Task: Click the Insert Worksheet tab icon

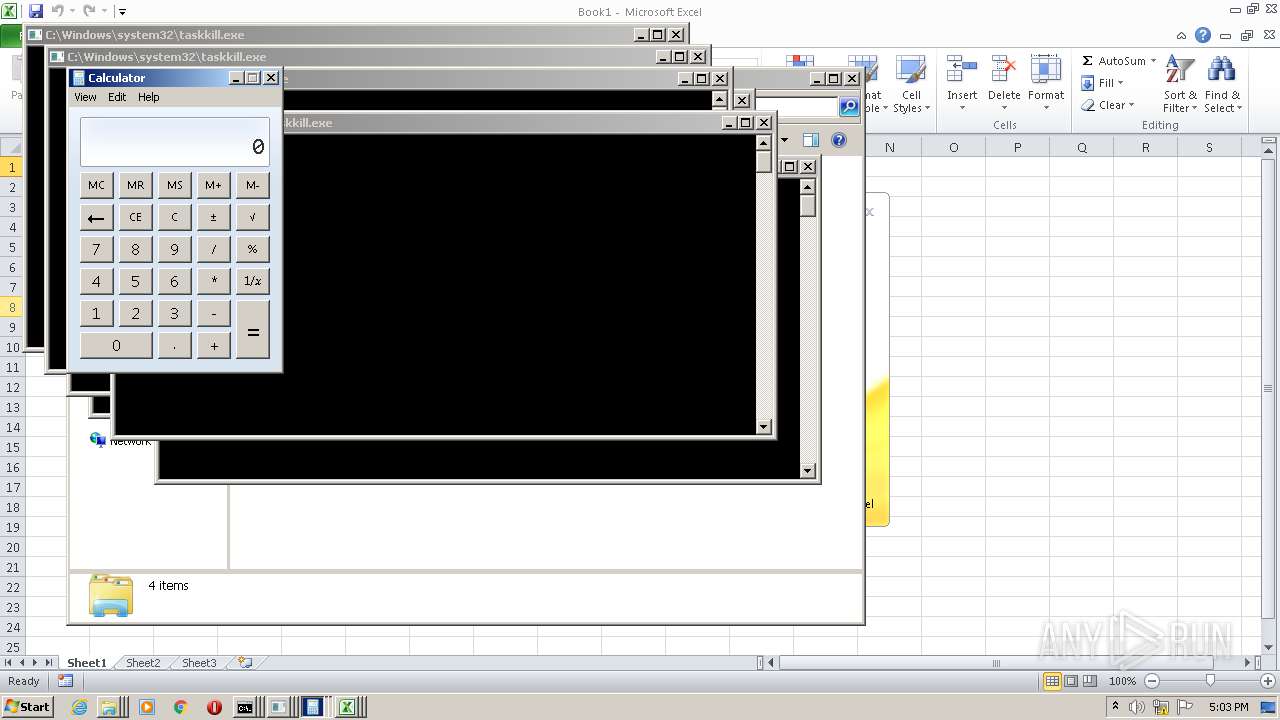Action: 245,662
